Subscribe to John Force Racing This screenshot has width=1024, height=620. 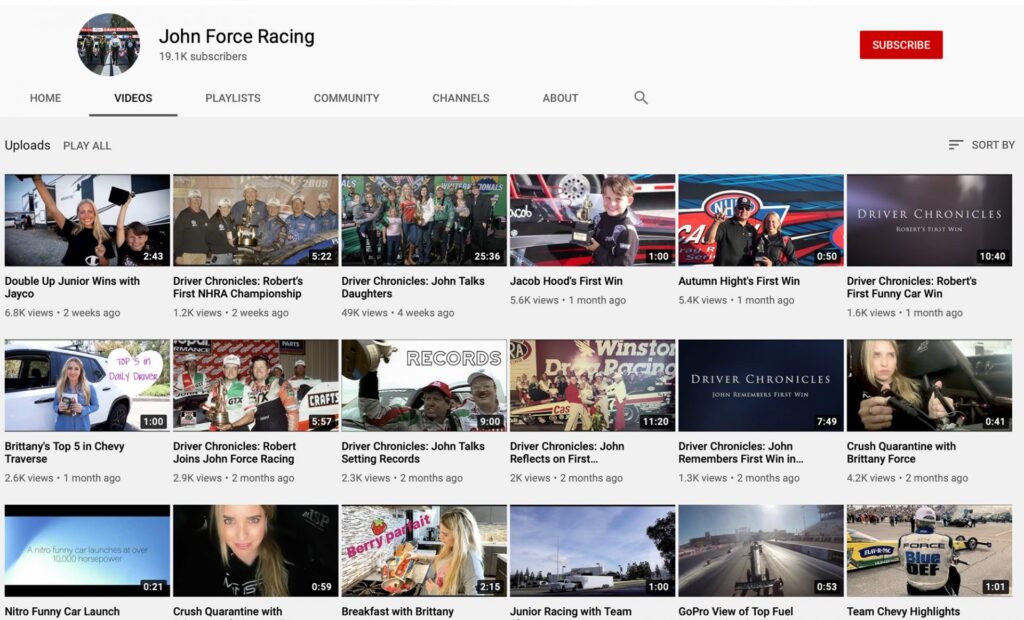pos(901,44)
